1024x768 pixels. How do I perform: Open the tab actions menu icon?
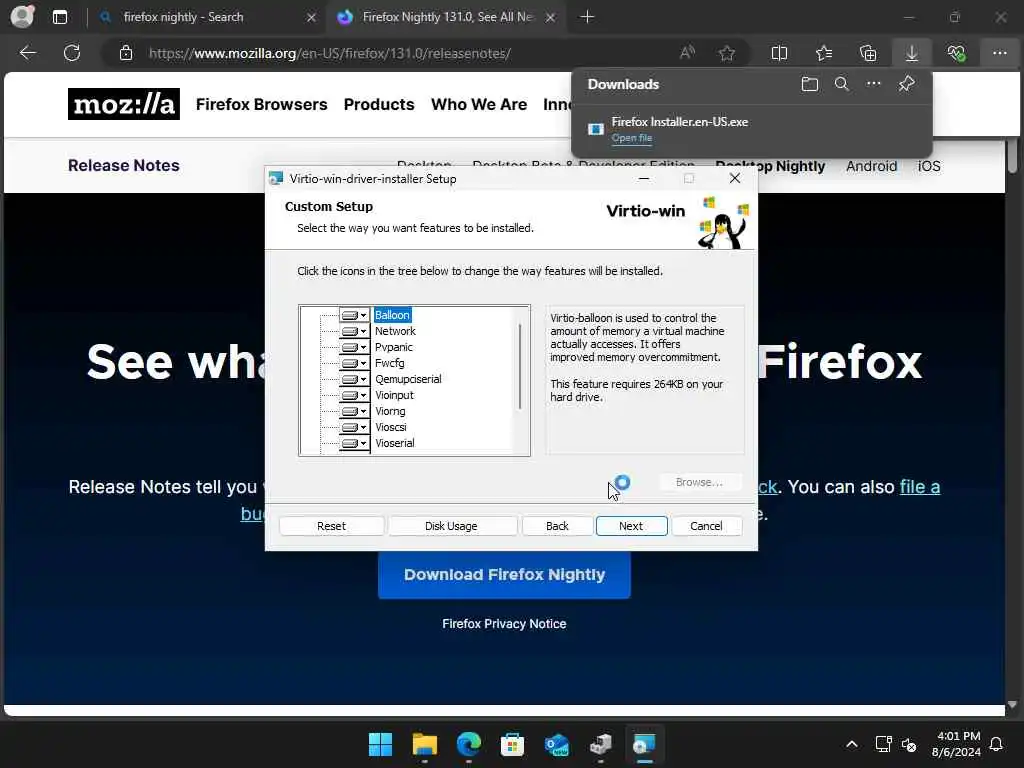[x=59, y=17]
